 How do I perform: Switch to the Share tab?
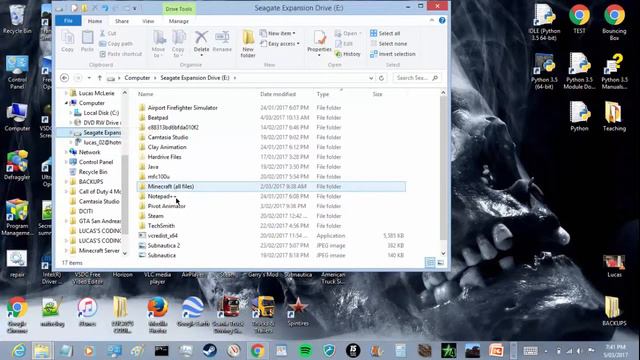point(122,21)
